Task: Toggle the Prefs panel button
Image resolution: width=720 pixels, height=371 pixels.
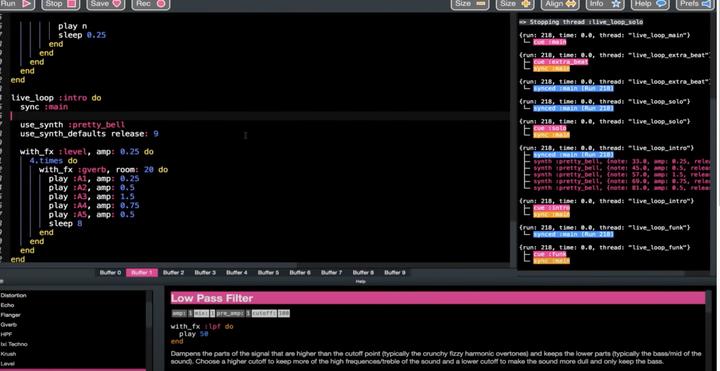Action: point(695,4)
